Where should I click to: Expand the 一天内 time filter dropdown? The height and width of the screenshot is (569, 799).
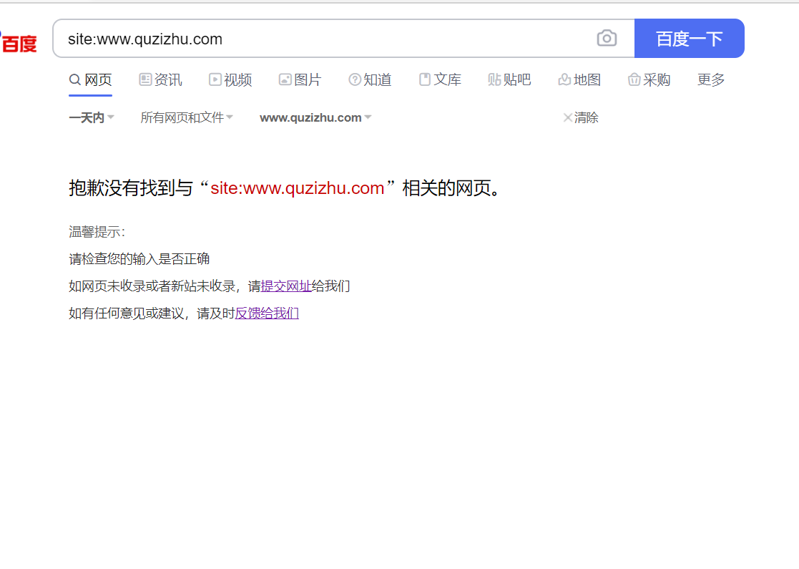91,118
